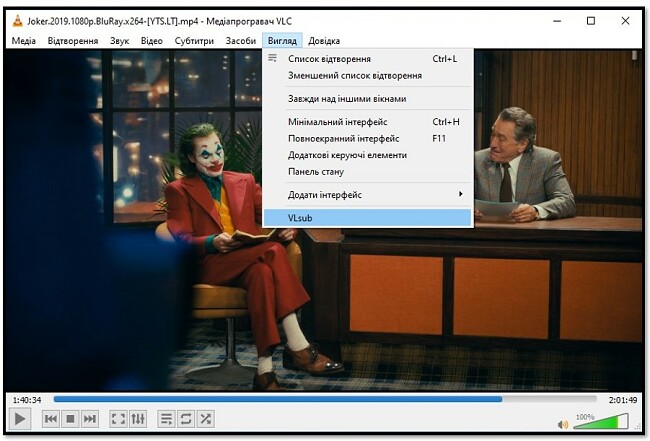Toggle Панель стану option
650x441 pixels.
(x=368, y=172)
